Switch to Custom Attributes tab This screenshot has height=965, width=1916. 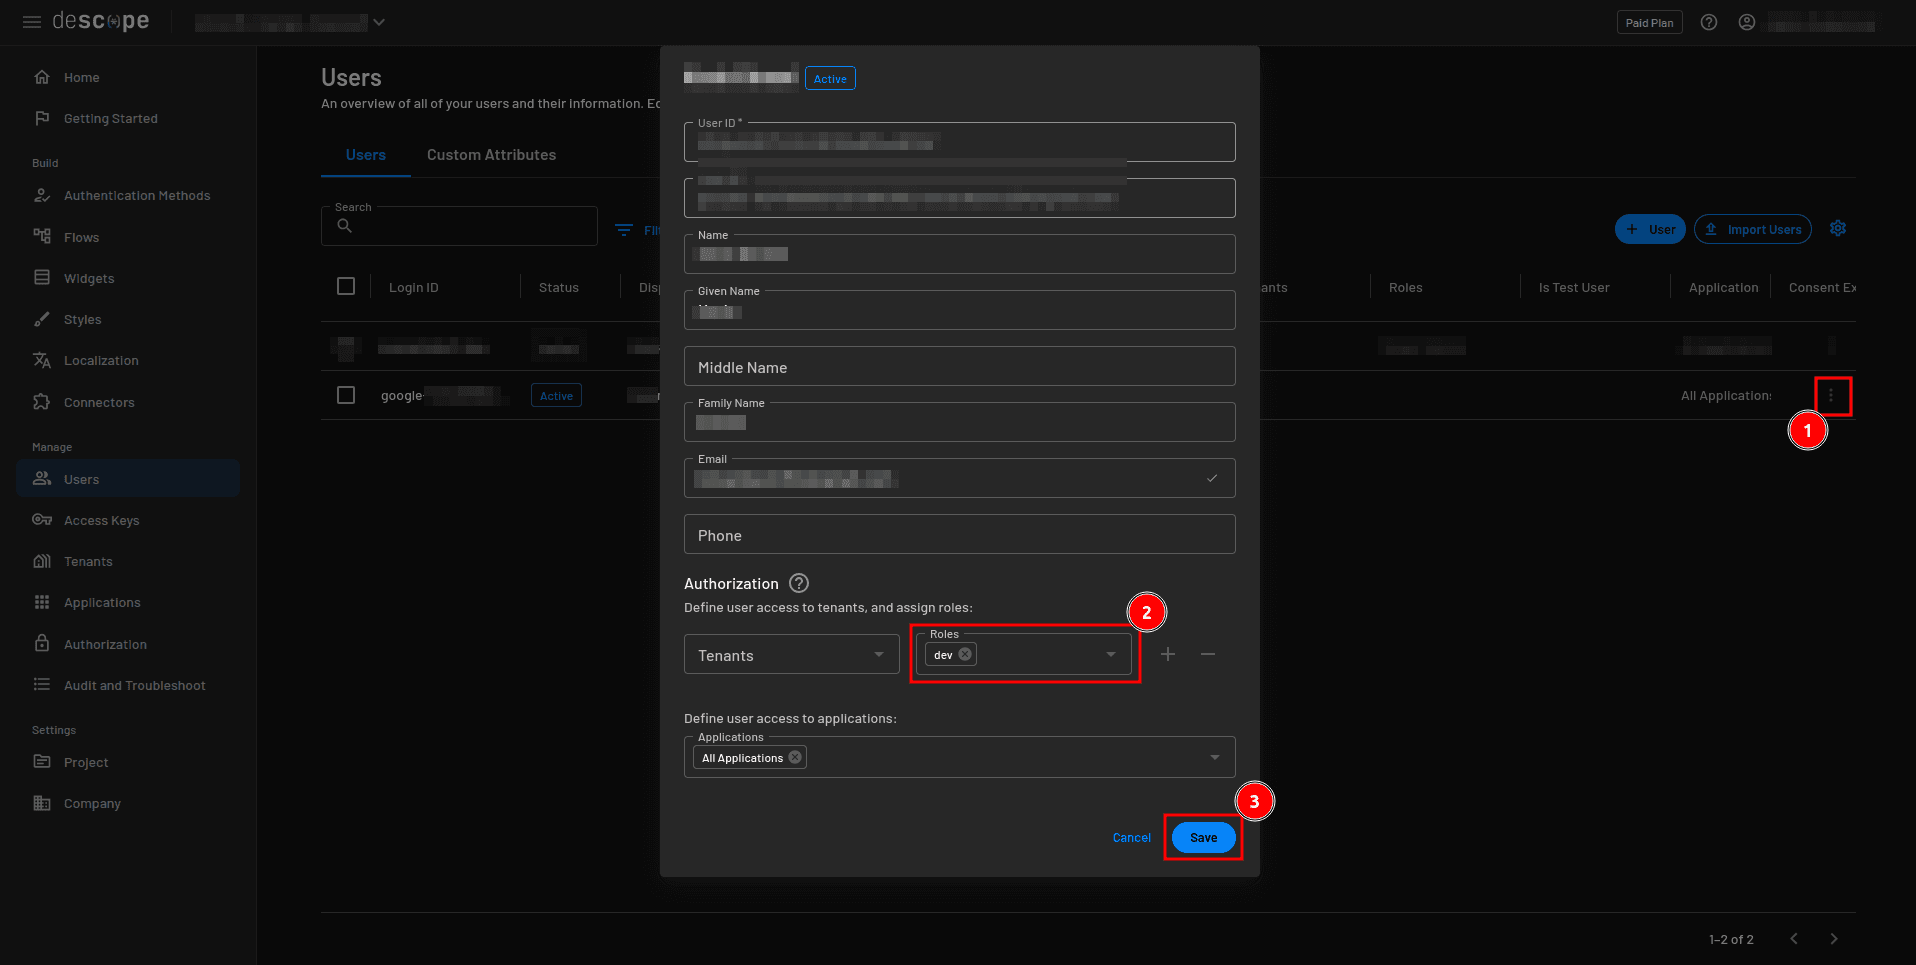pos(491,155)
